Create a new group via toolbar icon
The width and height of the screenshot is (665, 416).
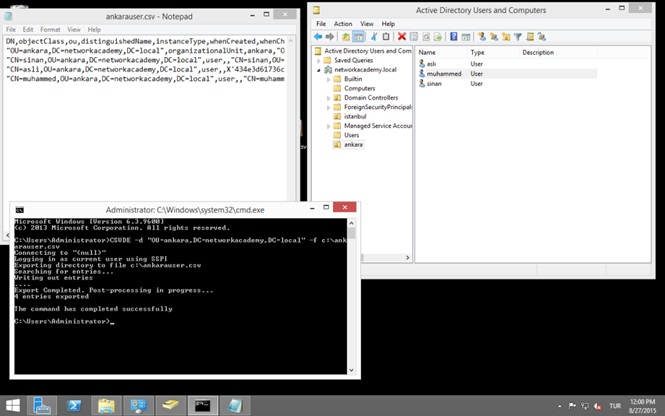494,37
